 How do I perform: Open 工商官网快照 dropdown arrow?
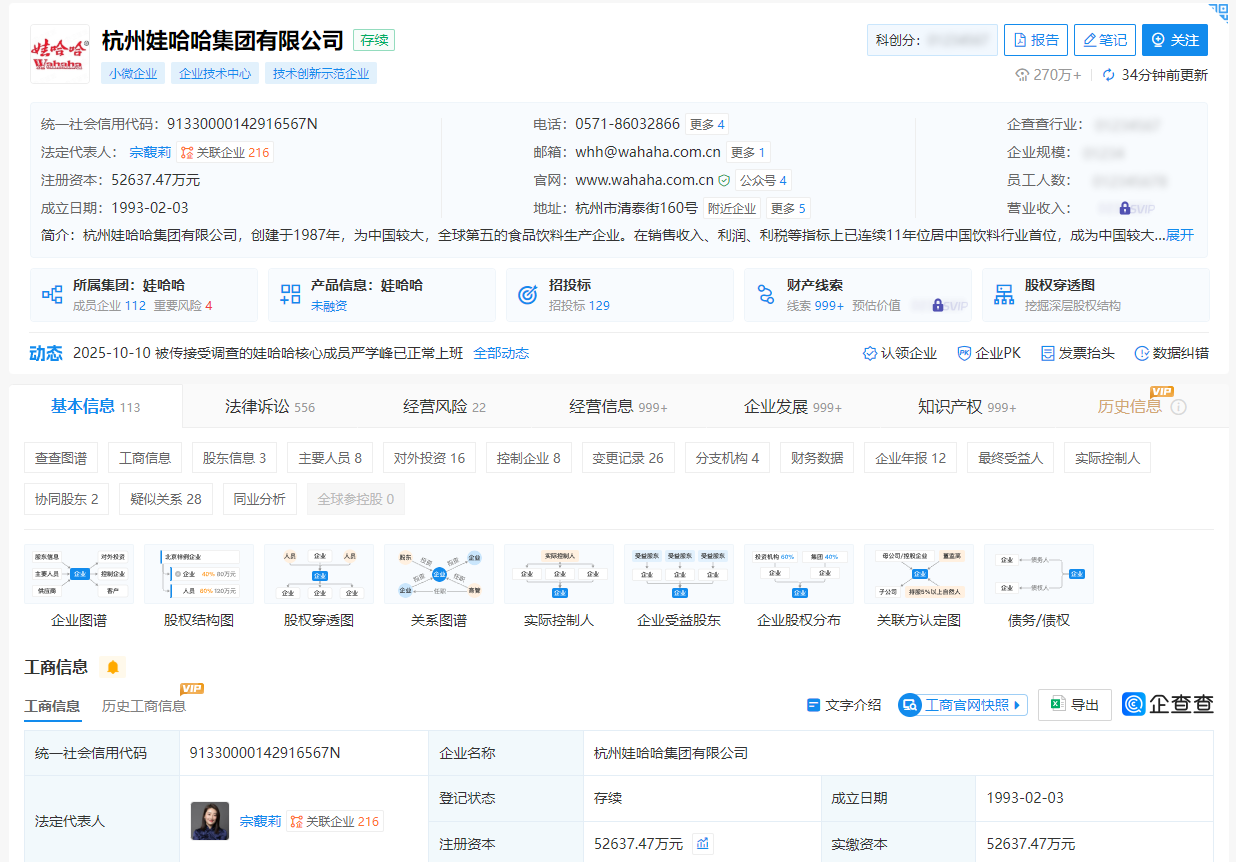coord(1018,705)
